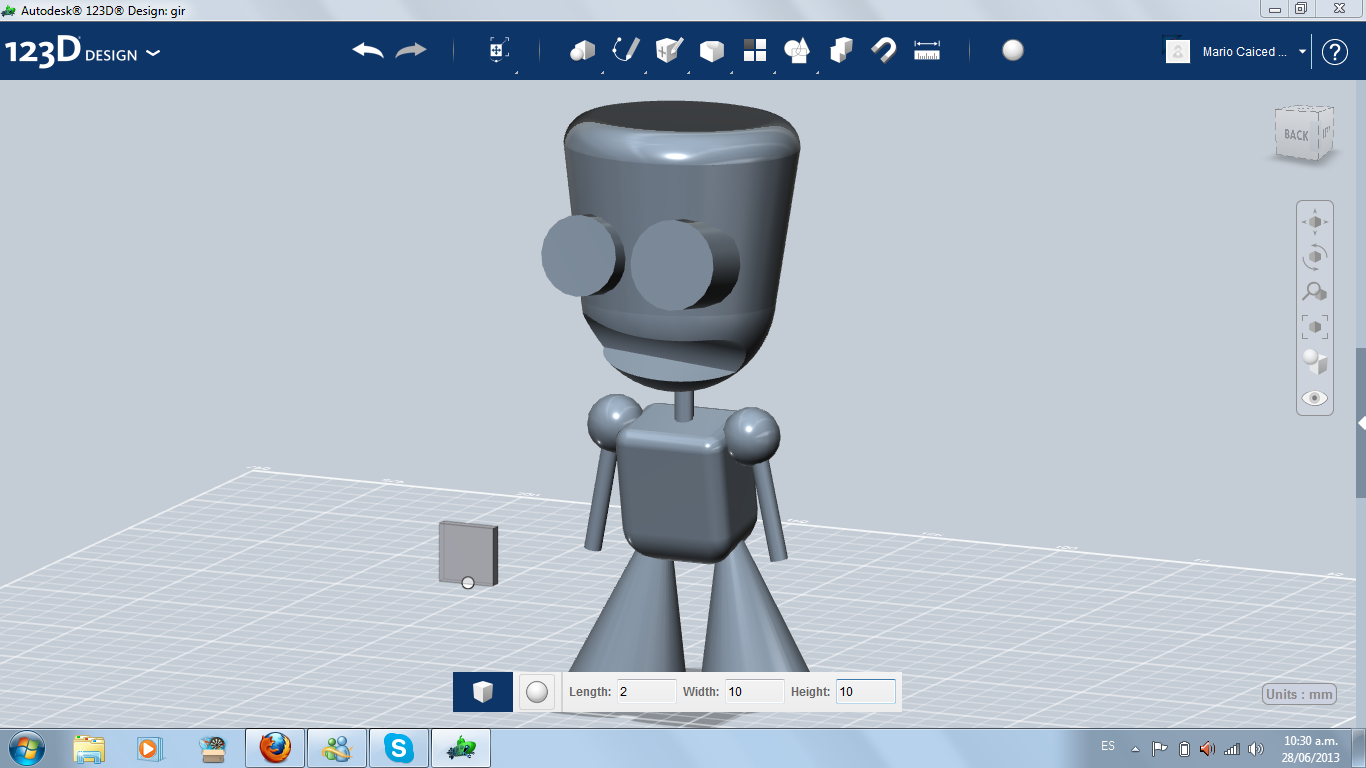Open the 123D Design application menu

[x=82, y=52]
